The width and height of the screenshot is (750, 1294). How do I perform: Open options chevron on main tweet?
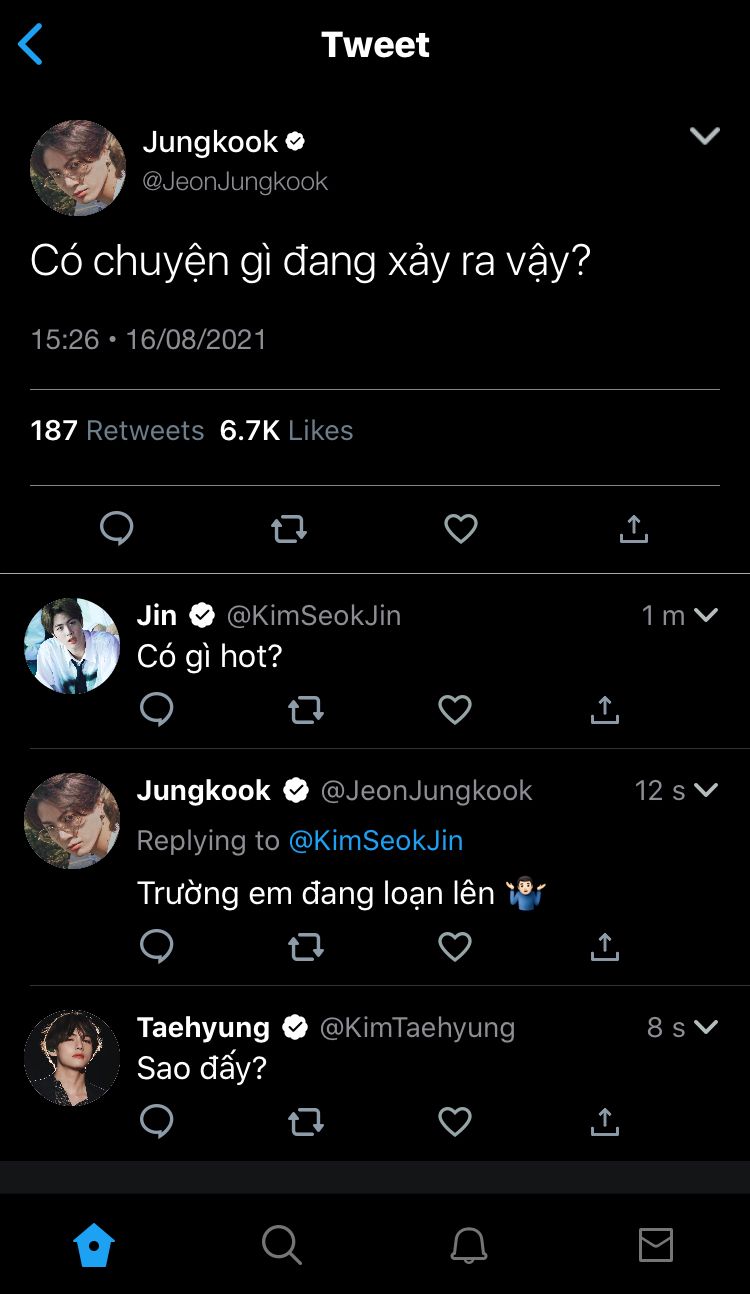pyautogui.click(x=705, y=136)
